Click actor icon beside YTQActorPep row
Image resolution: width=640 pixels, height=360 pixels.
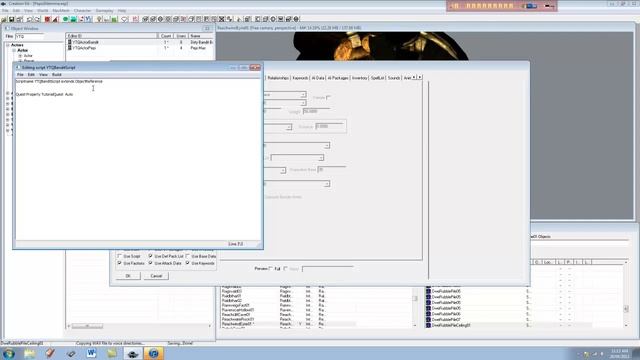coord(69,48)
